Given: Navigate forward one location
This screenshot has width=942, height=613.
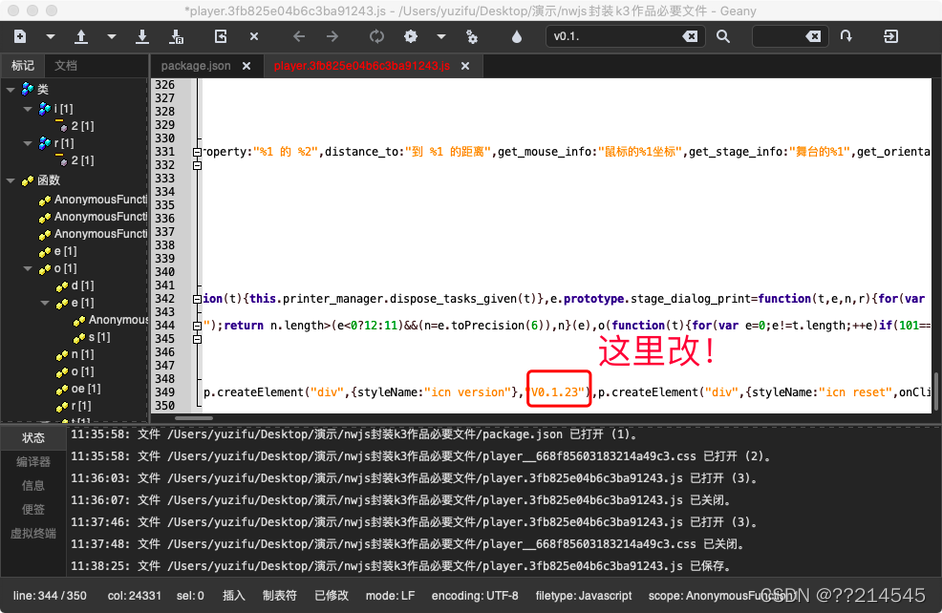Looking at the screenshot, I should 332,37.
